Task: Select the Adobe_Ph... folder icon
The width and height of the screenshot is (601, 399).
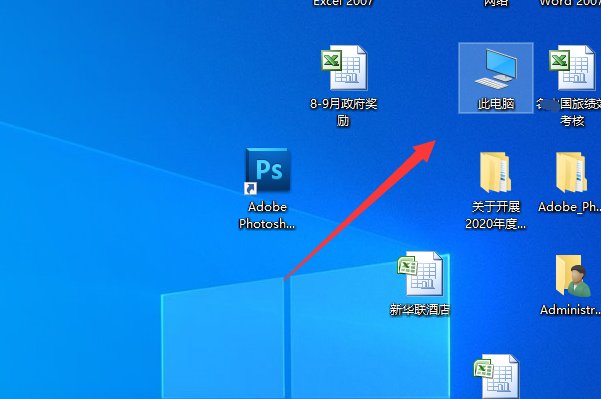Action: click(571, 172)
